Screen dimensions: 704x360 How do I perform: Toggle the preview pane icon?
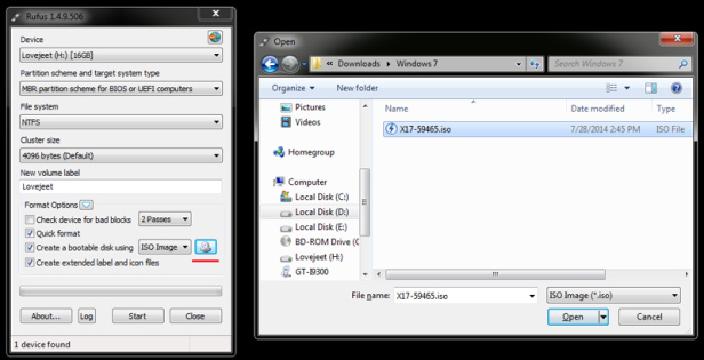[651, 88]
